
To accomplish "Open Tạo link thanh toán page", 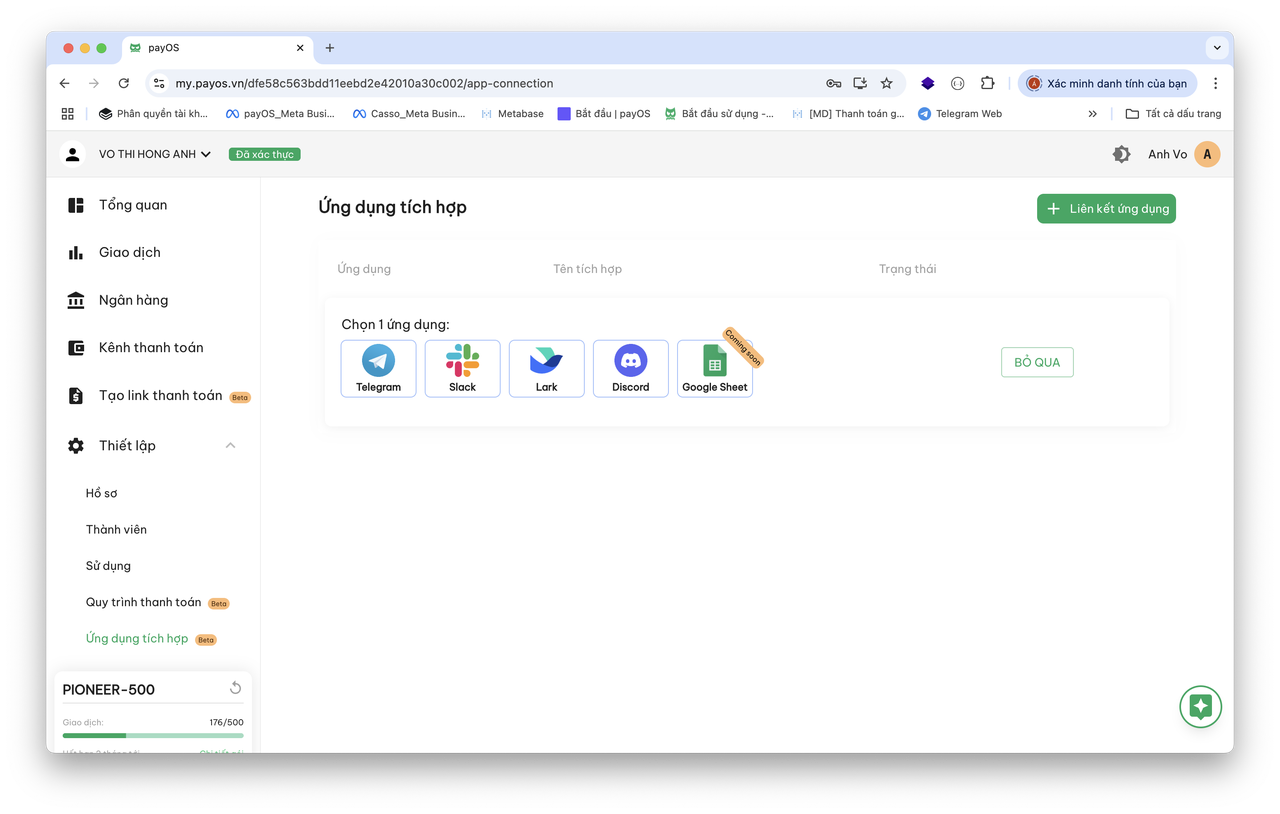I will tap(160, 396).
